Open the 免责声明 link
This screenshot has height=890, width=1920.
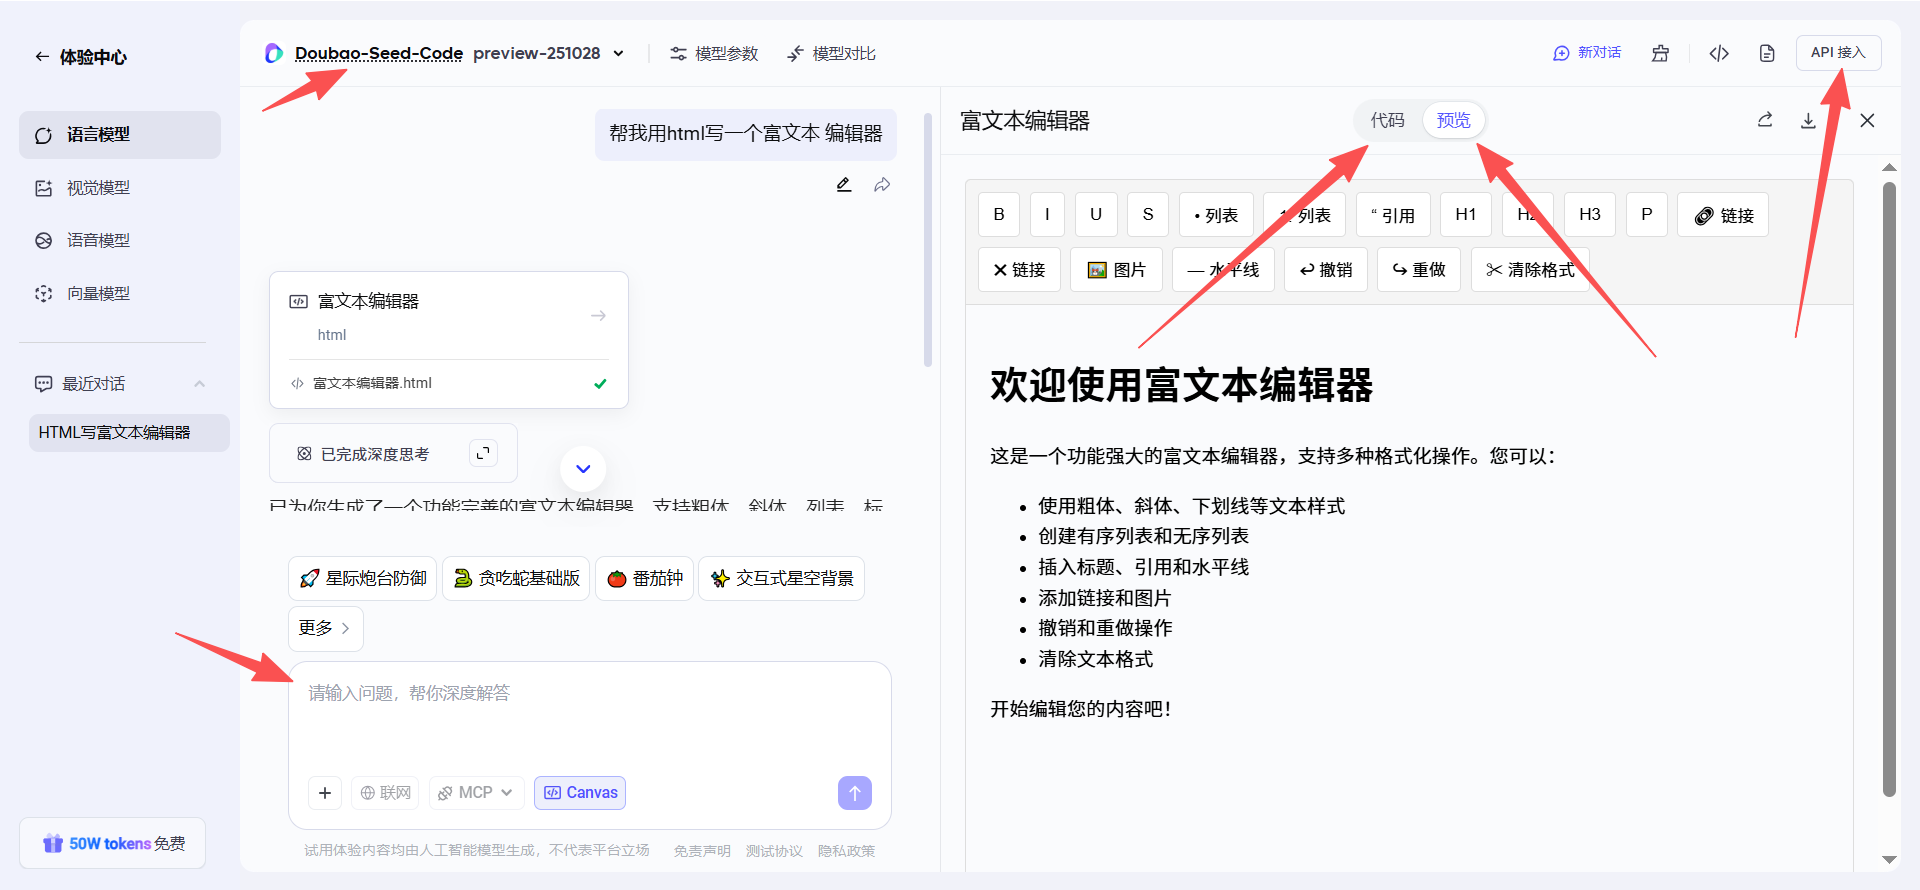[x=702, y=851]
